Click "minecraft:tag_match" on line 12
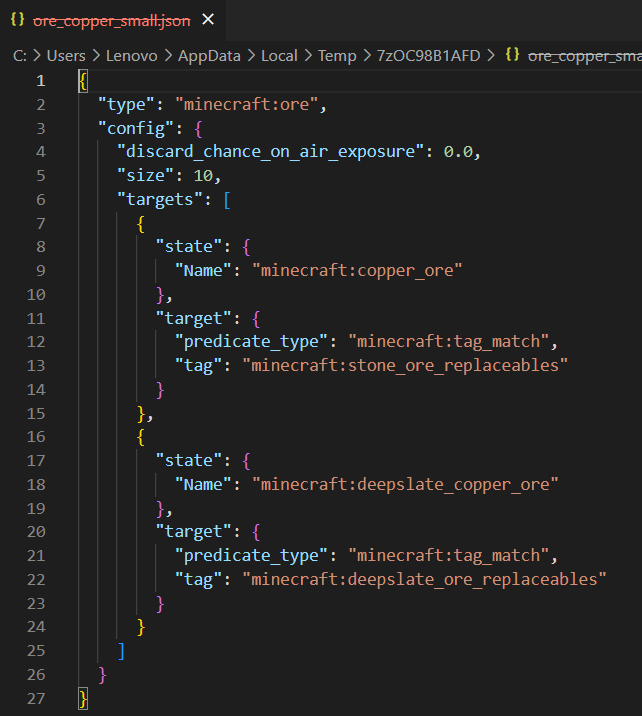 pos(448,342)
